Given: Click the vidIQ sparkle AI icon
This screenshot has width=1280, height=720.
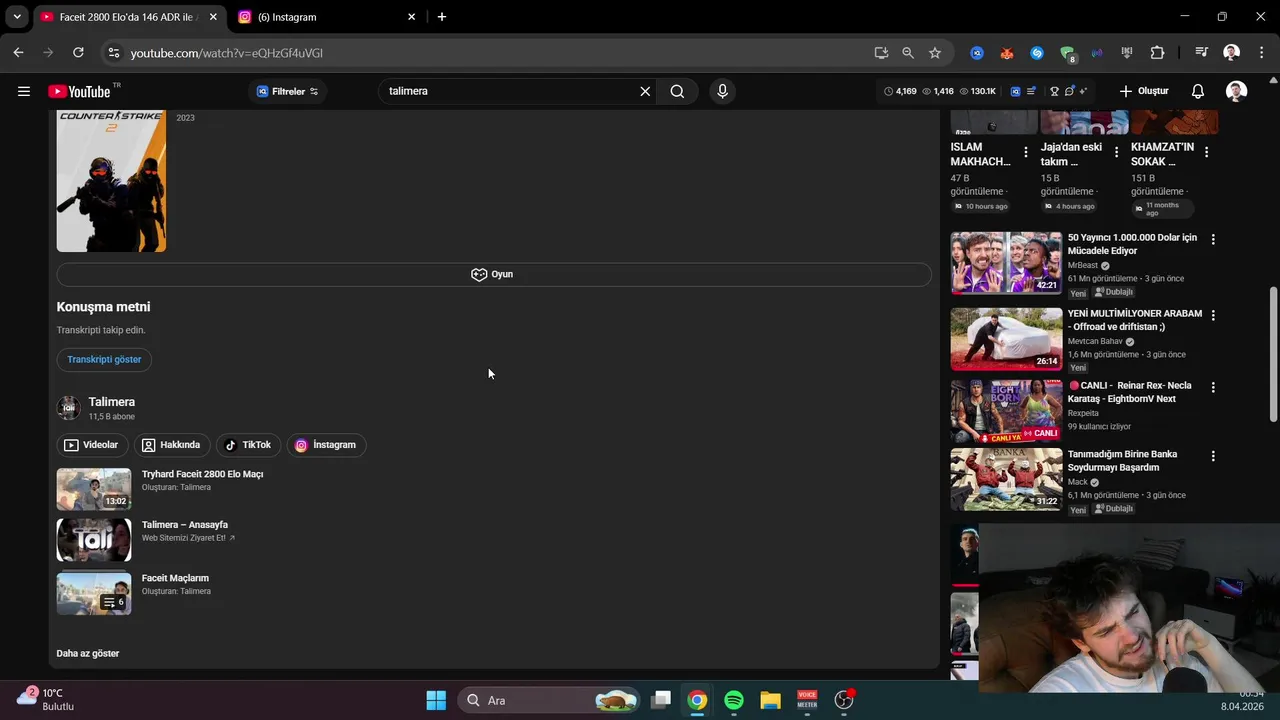Looking at the screenshot, I should 1083,91.
